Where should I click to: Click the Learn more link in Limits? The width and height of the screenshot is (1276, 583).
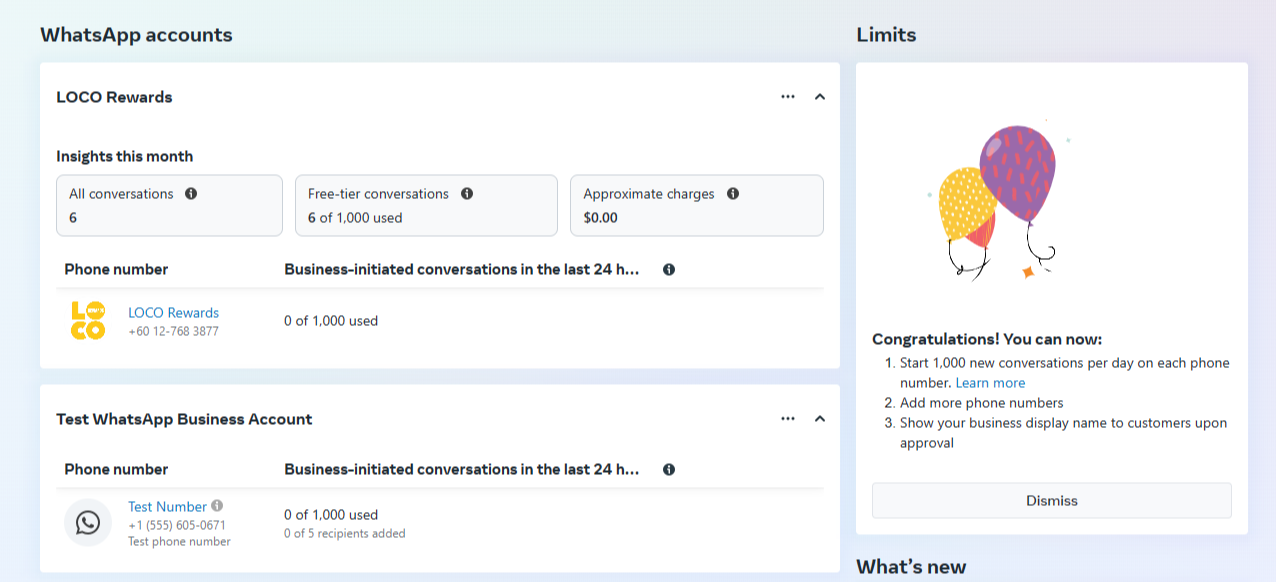(x=990, y=383)
